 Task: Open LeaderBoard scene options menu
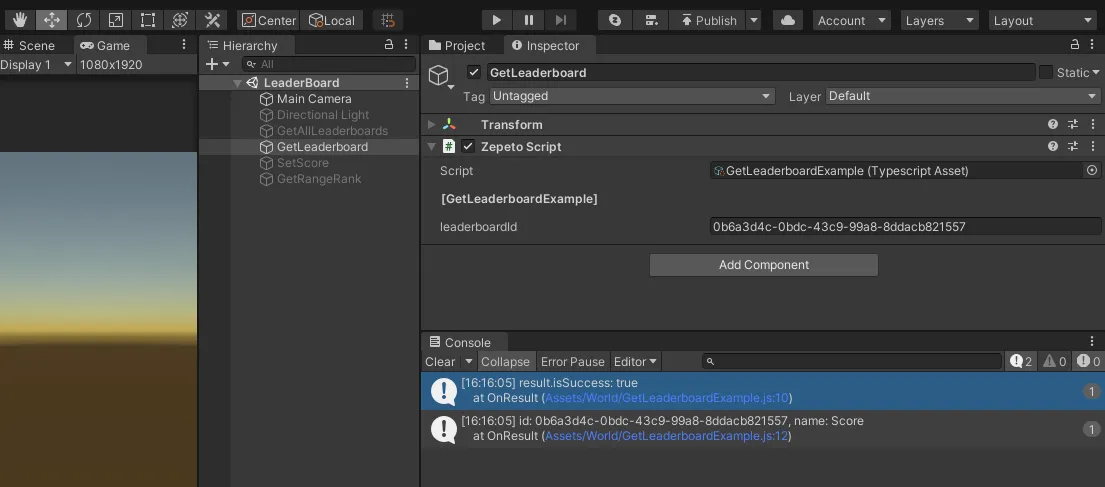coord(407,83)
